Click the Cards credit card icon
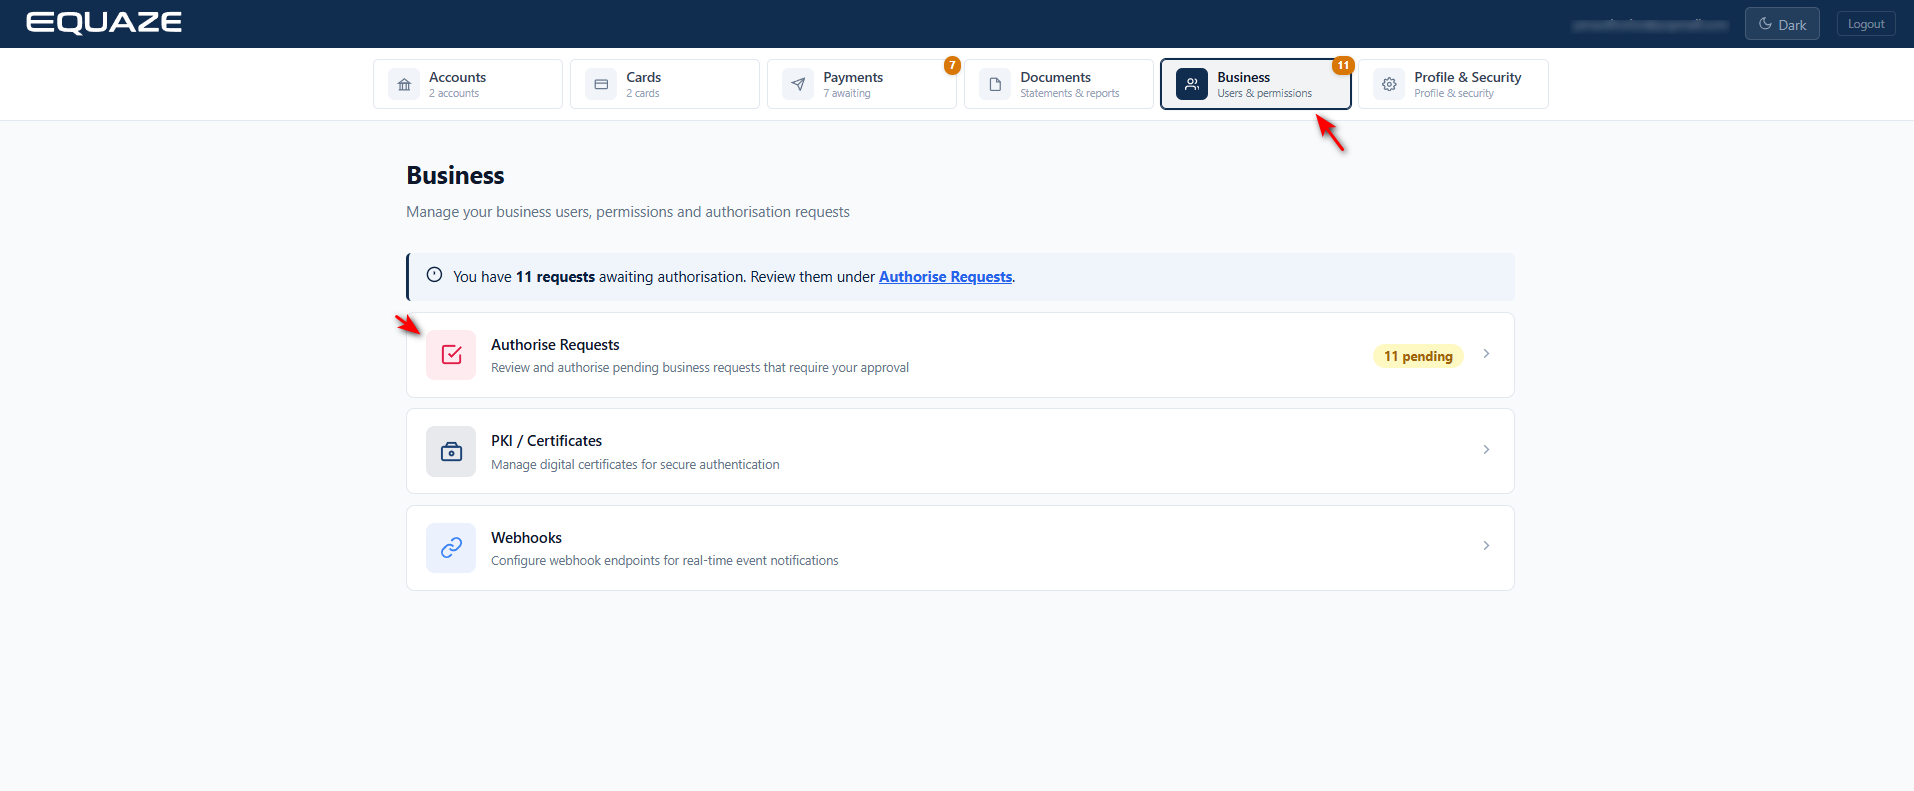1914x791 pixels. (x=601, y=85)
